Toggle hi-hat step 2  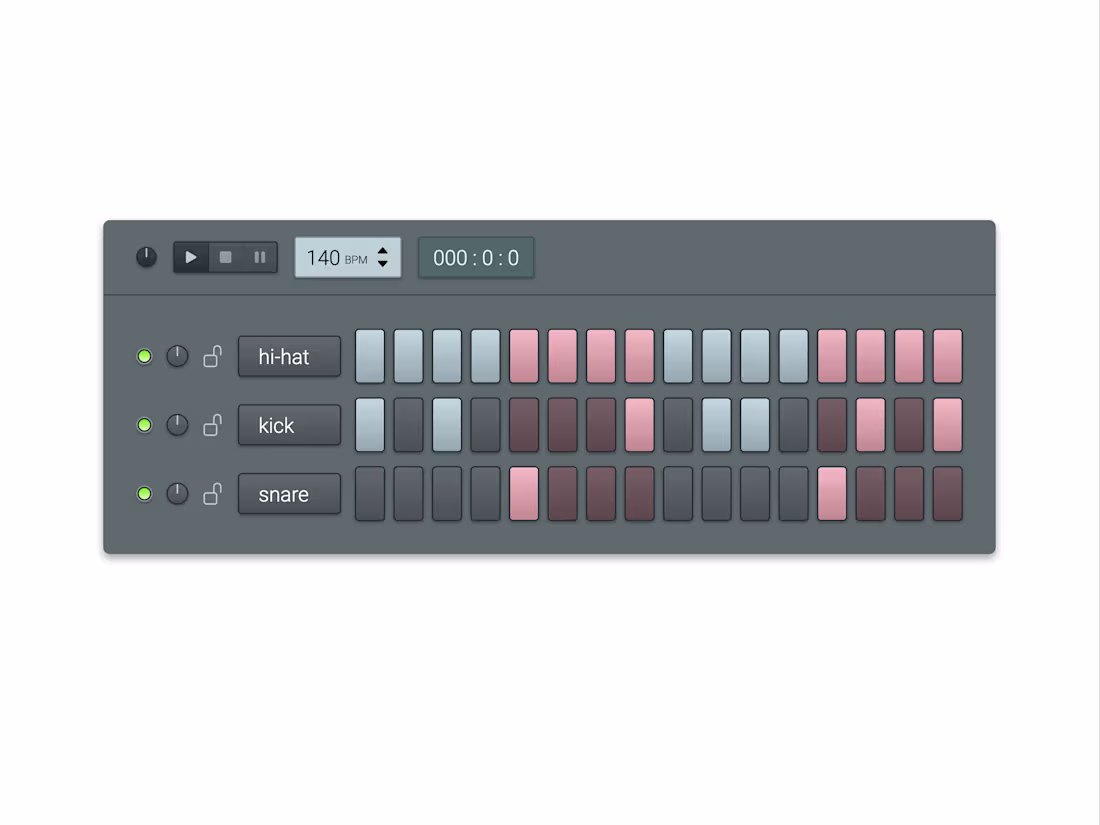pos(408,356)
